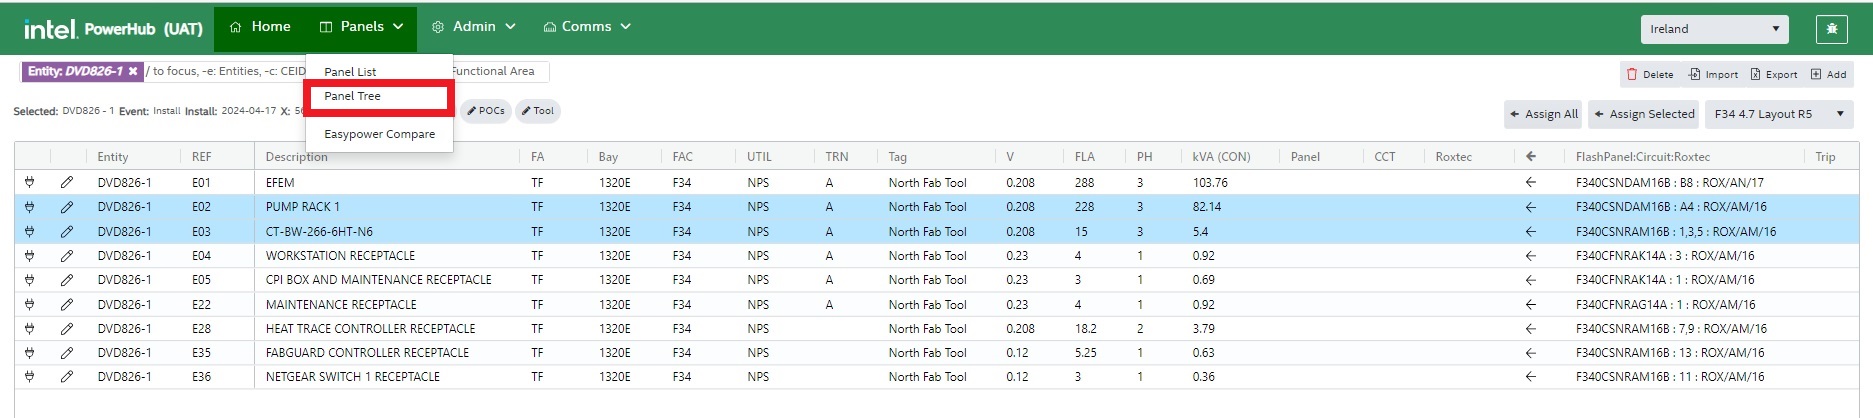Click the arrow icon in column header
The width and height of the screenshot is (1873, 418).
pos(1530,157)
